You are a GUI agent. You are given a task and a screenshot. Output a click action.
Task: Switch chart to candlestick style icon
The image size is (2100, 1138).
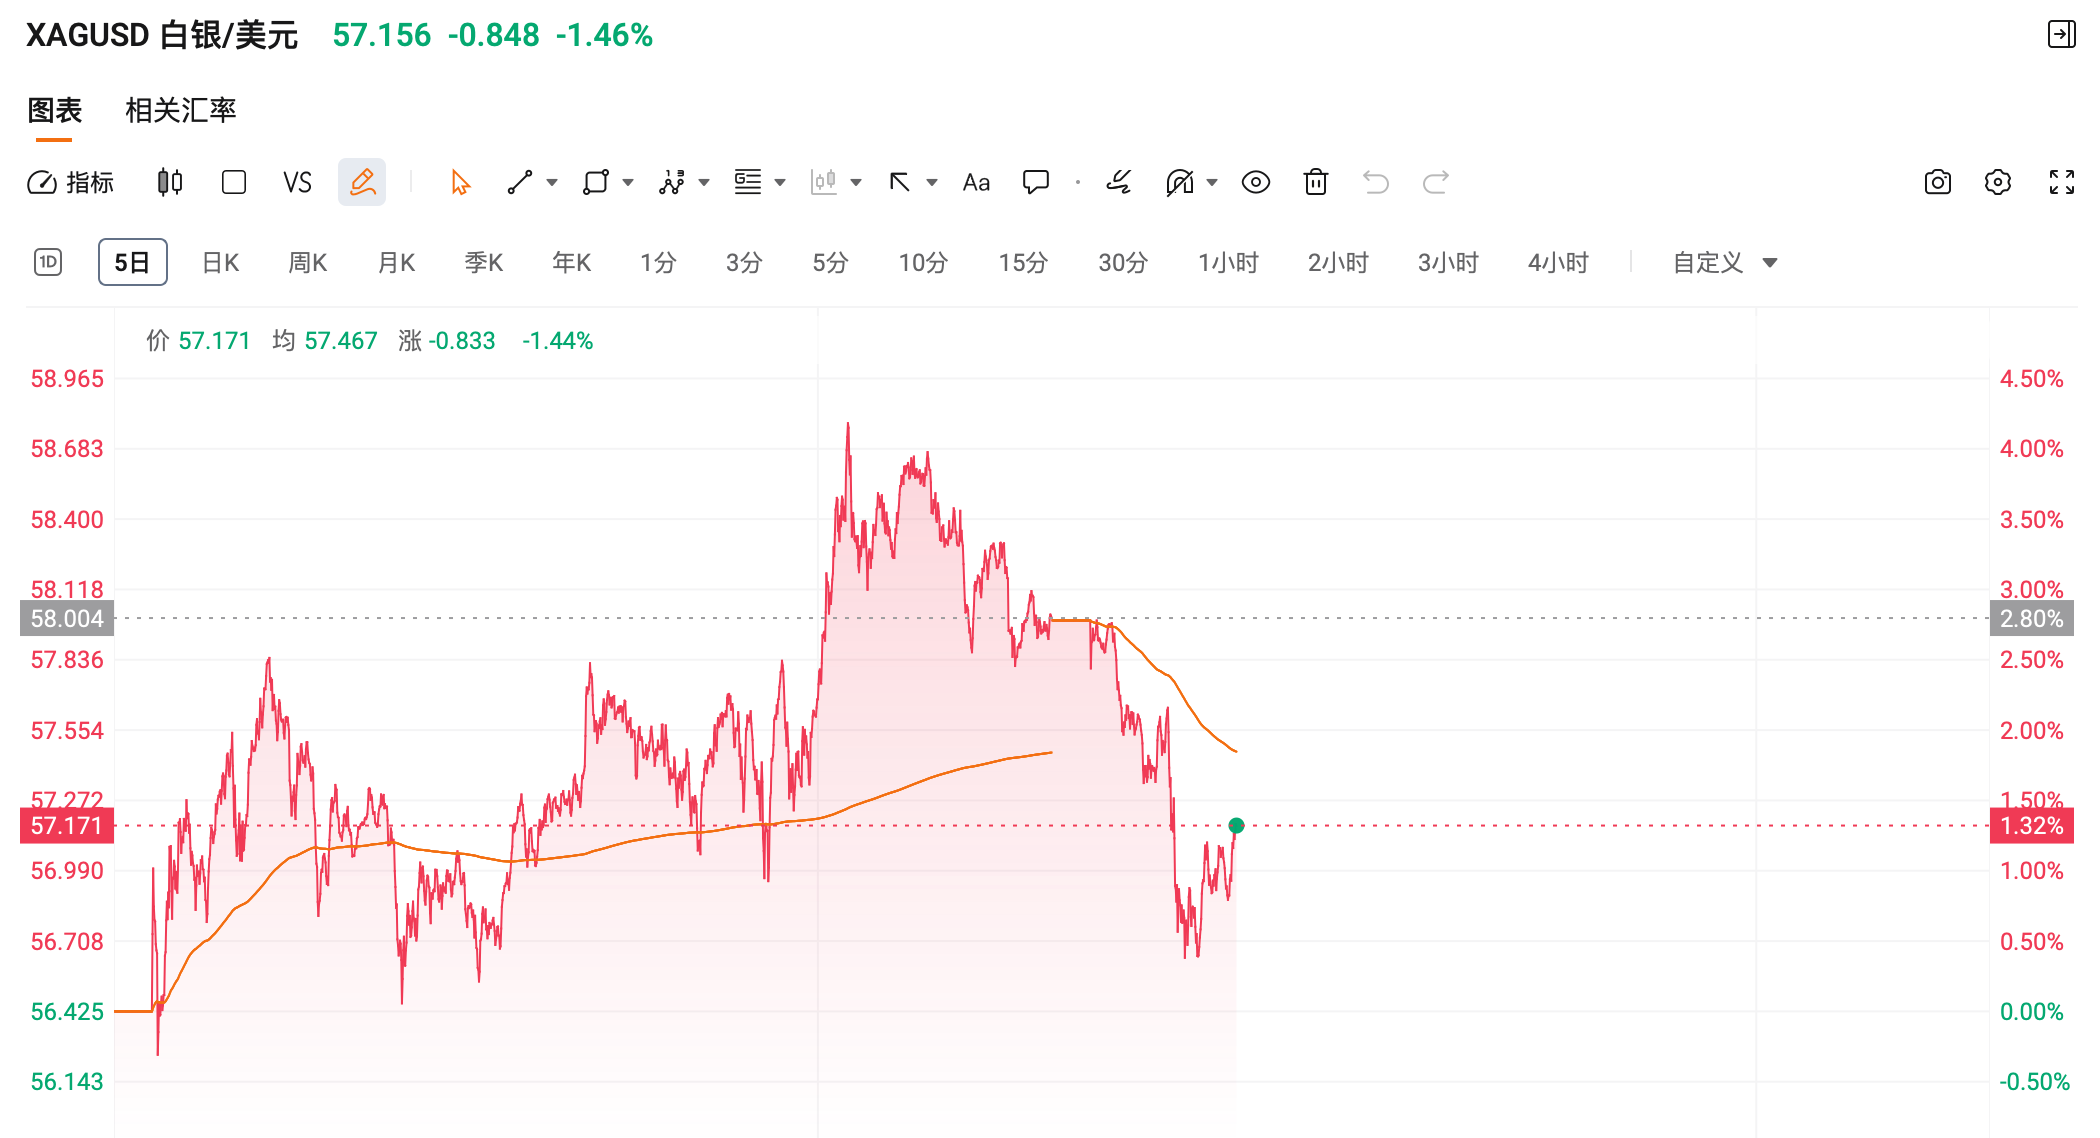168,182
